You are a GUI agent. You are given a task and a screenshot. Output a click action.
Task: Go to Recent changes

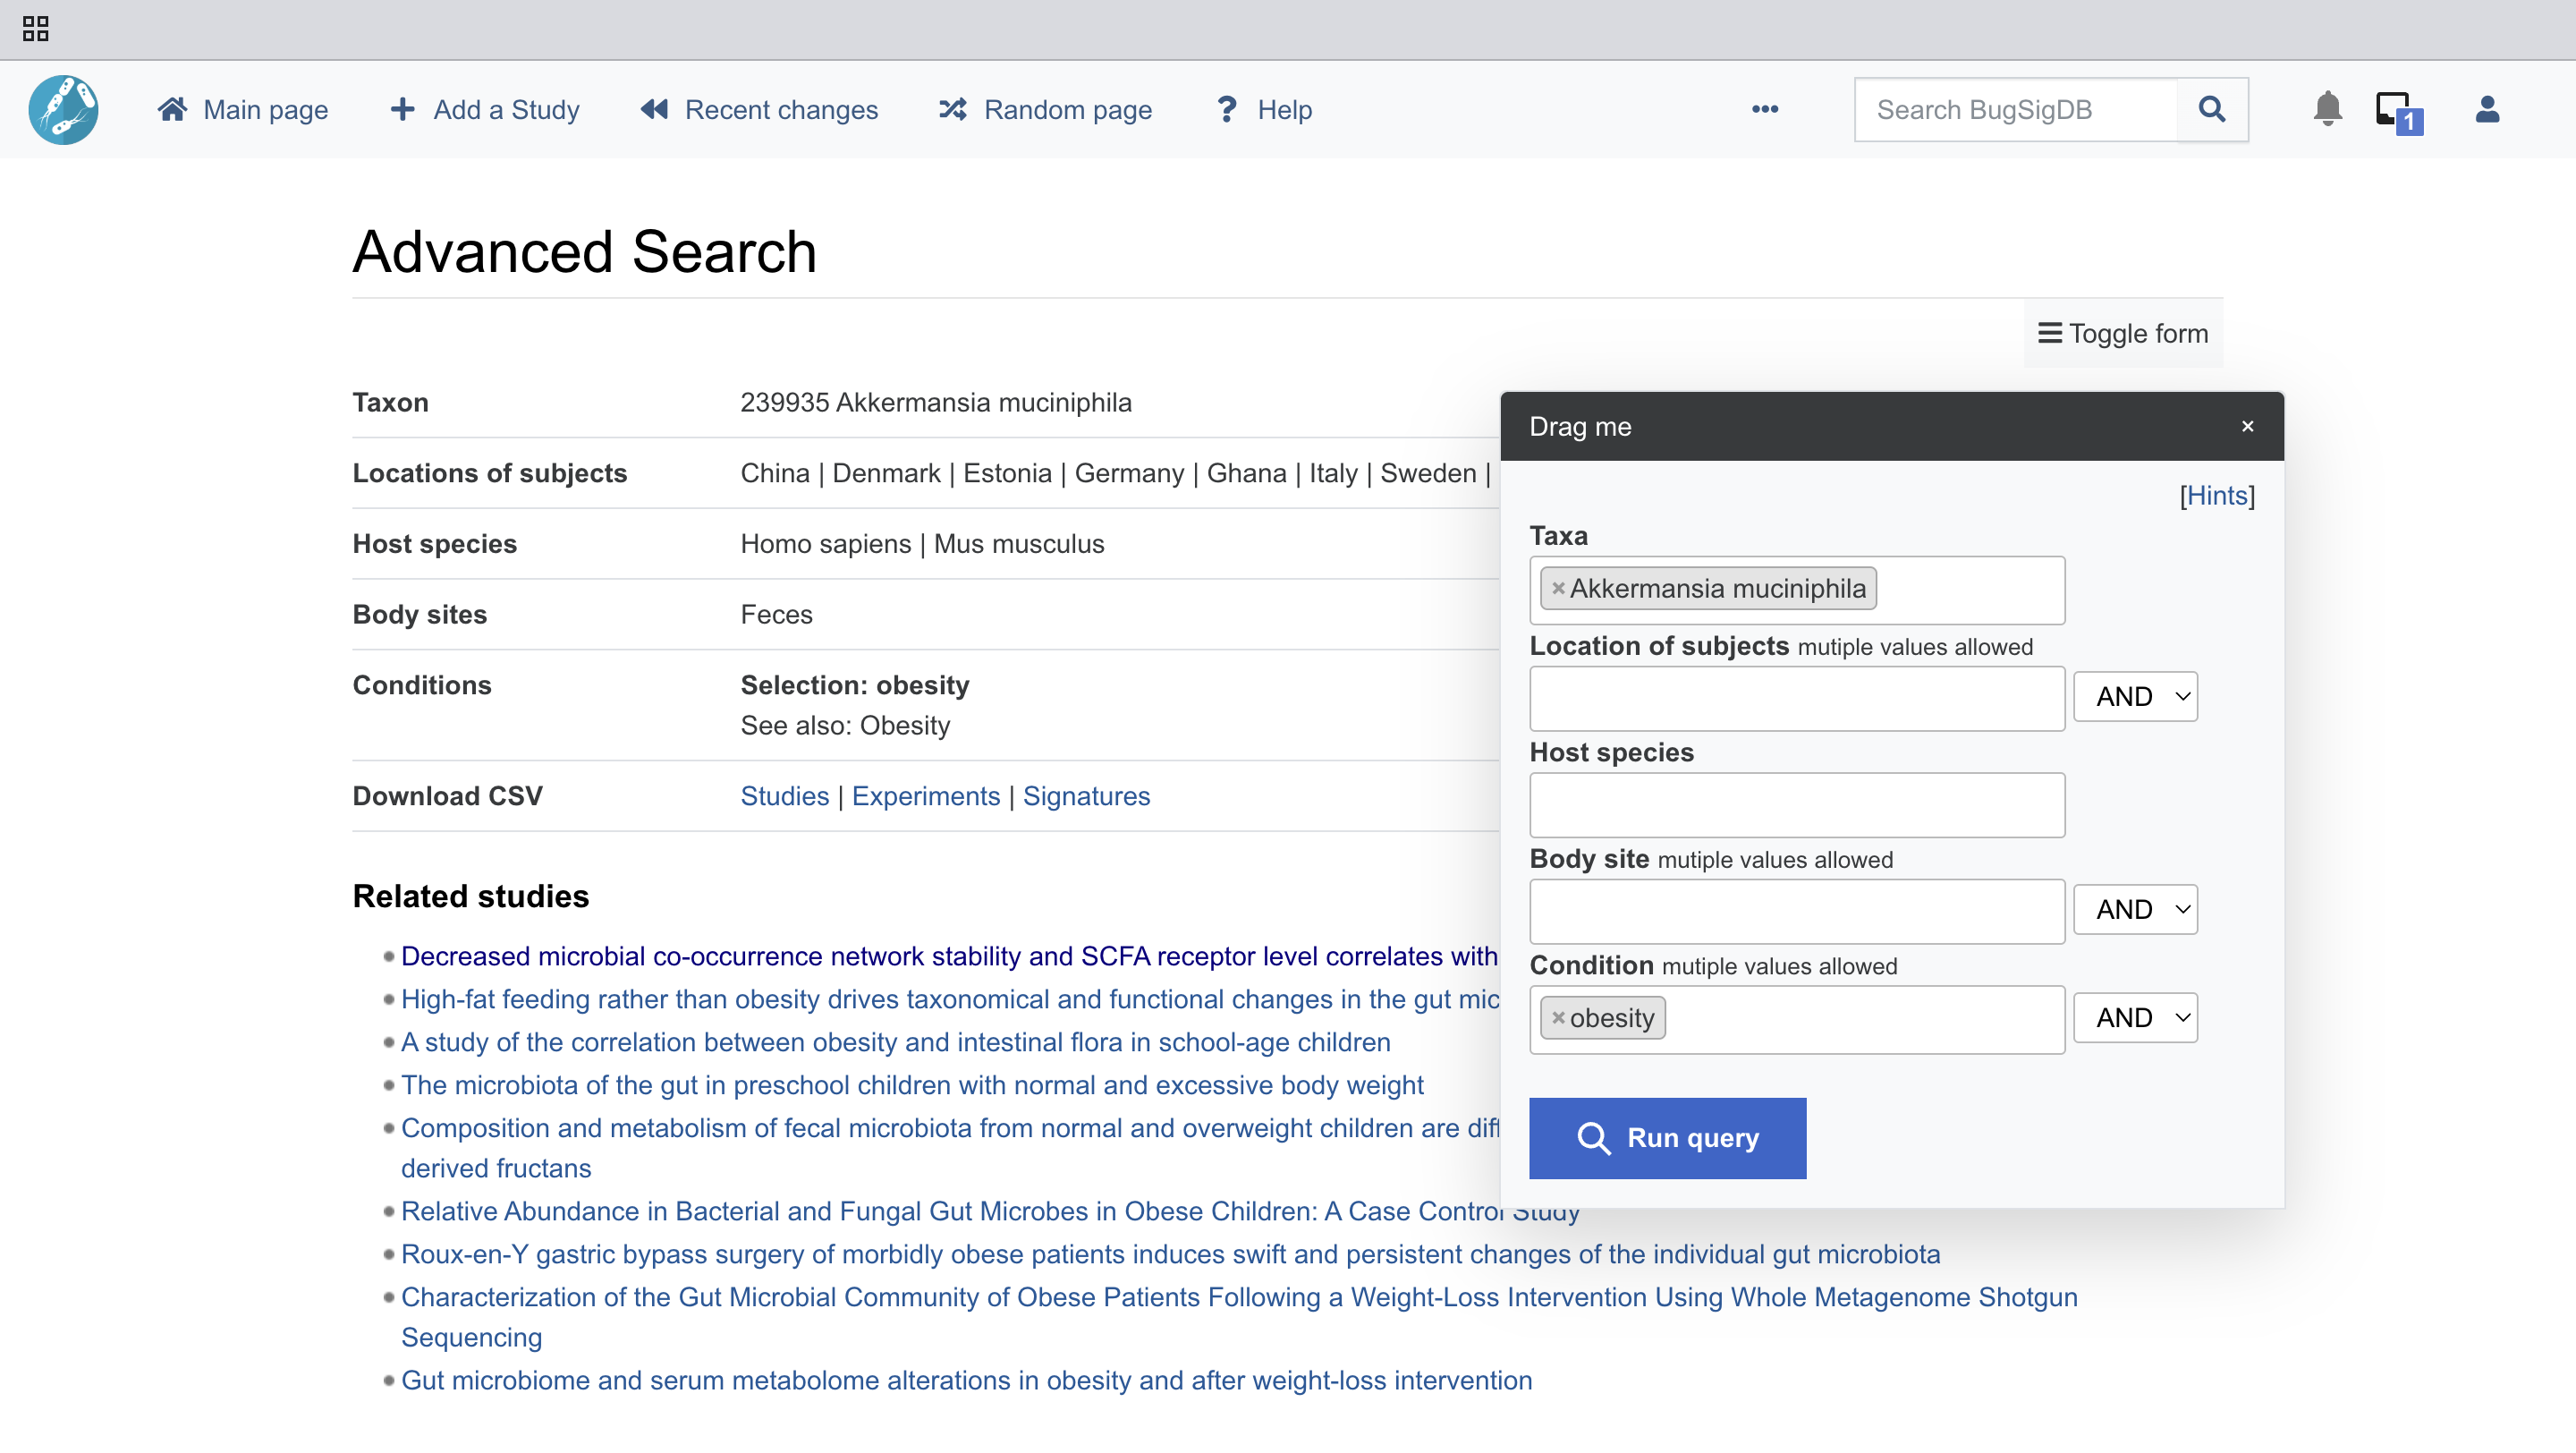pyautogui.click(x=760, y=110)
